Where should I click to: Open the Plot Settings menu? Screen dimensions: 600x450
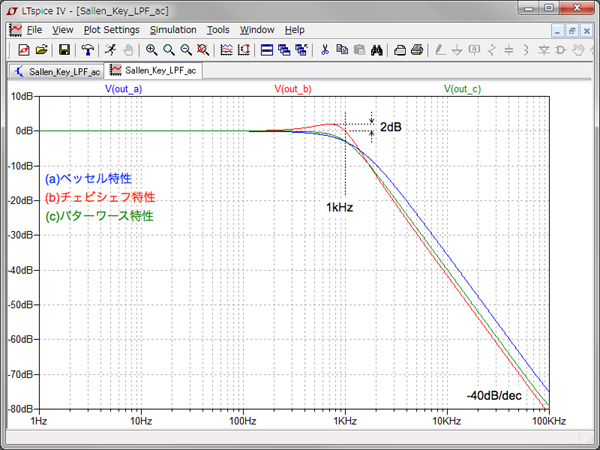click(111, 30)
